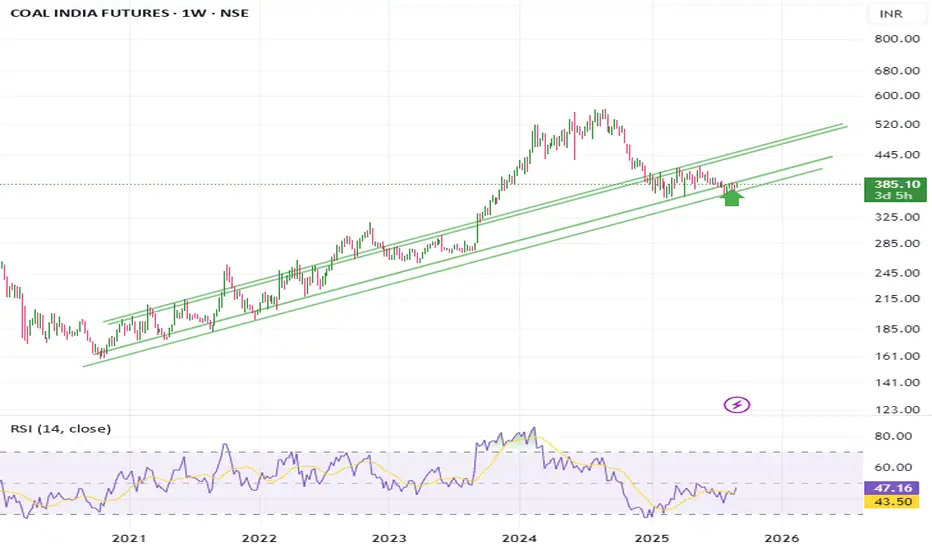
Task: Click the 2023 label on time axis
Action: tap(389, 538)
